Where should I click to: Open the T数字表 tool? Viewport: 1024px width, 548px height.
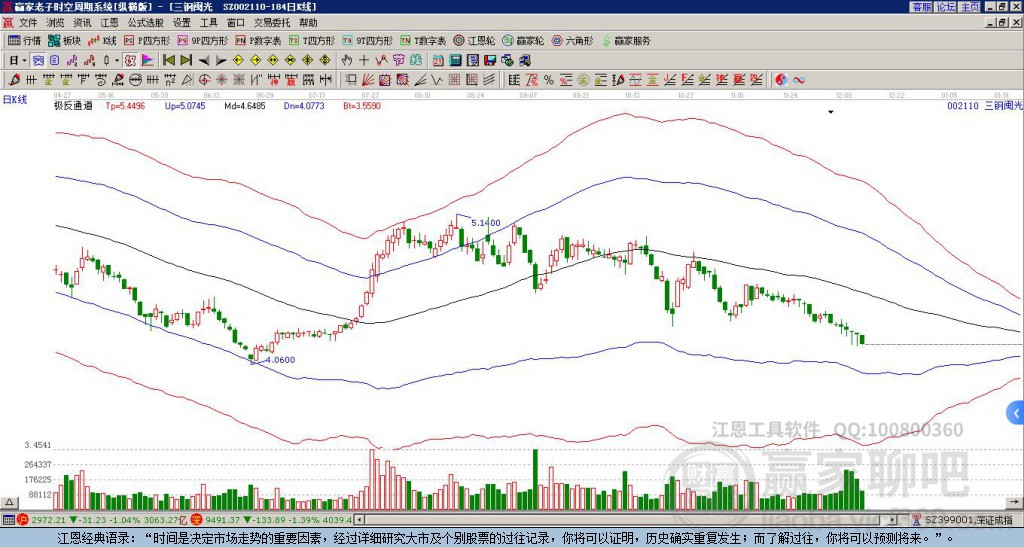click(x=423, y=40)
